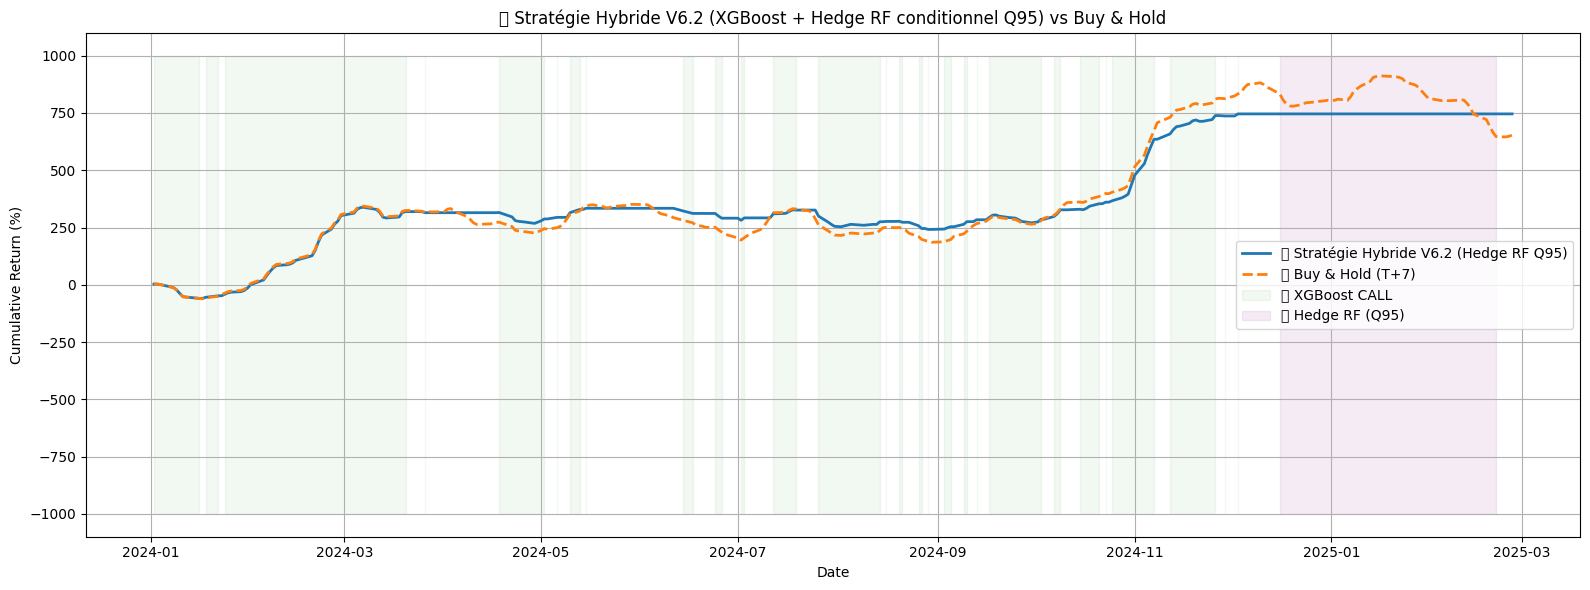Click the blue line sample in legend
Image resolution: width=1590 pixels, height=590 pixels.
click(1256, 254)
